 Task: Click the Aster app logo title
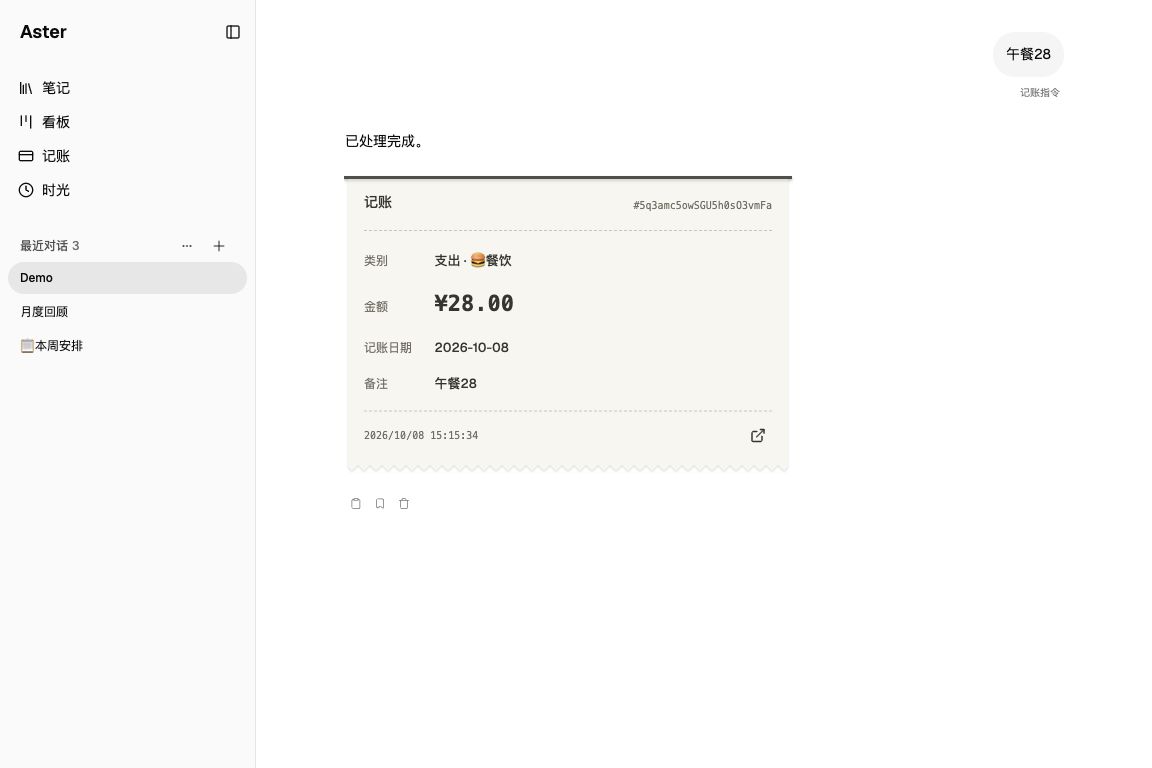click(x=43, y=32)
